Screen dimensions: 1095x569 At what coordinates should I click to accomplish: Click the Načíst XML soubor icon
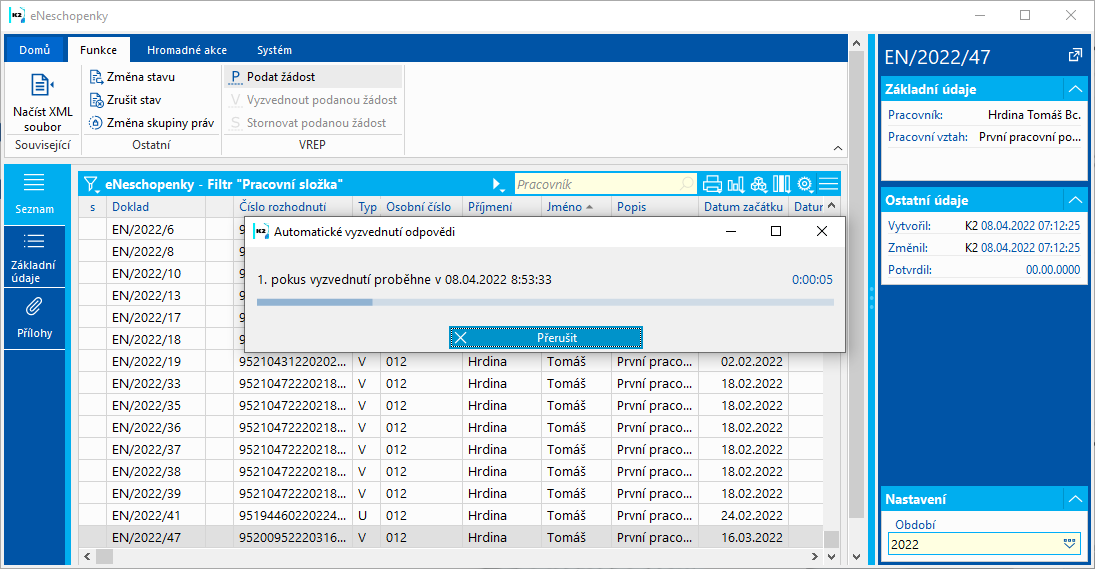[x=42, y=86]
